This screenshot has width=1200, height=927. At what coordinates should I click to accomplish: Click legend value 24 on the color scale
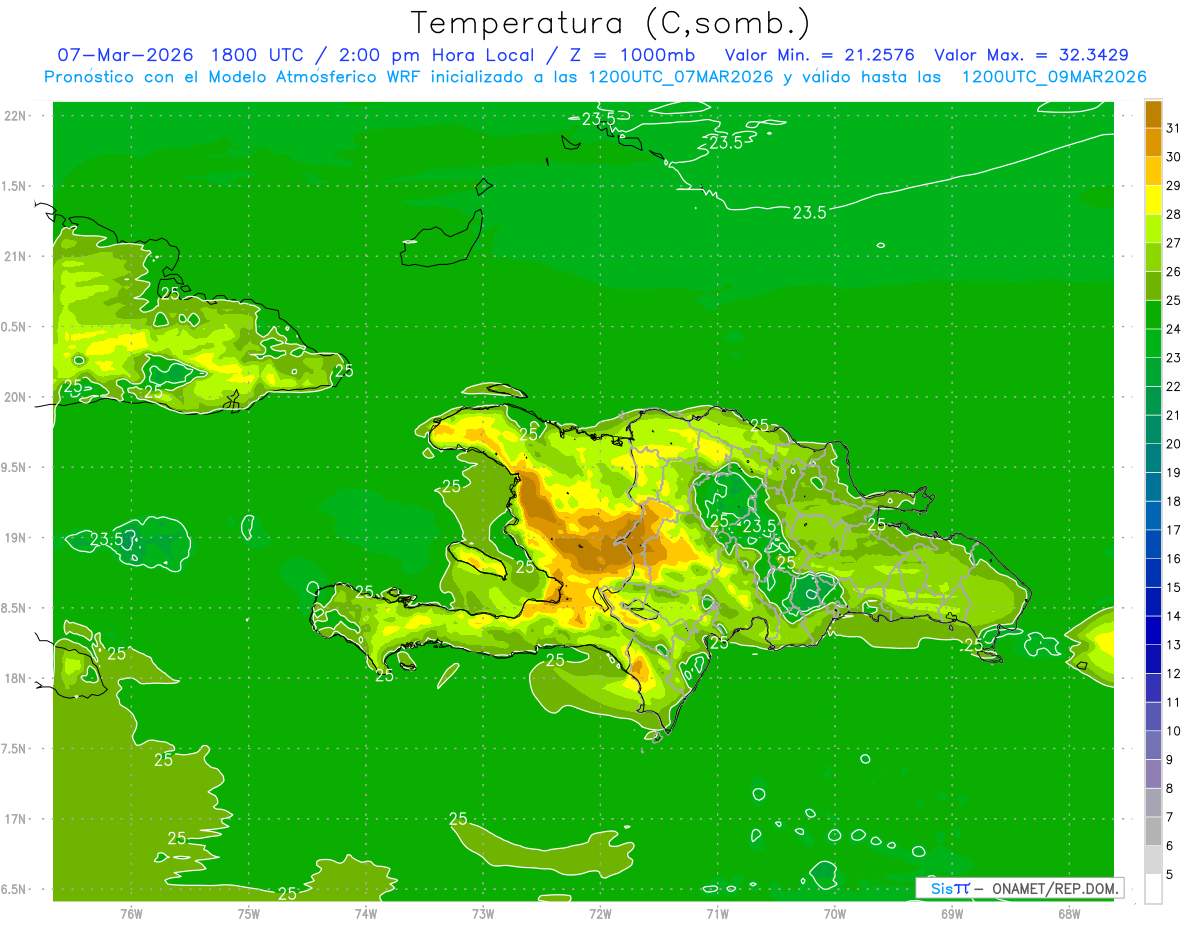(x=1173, y=329)
